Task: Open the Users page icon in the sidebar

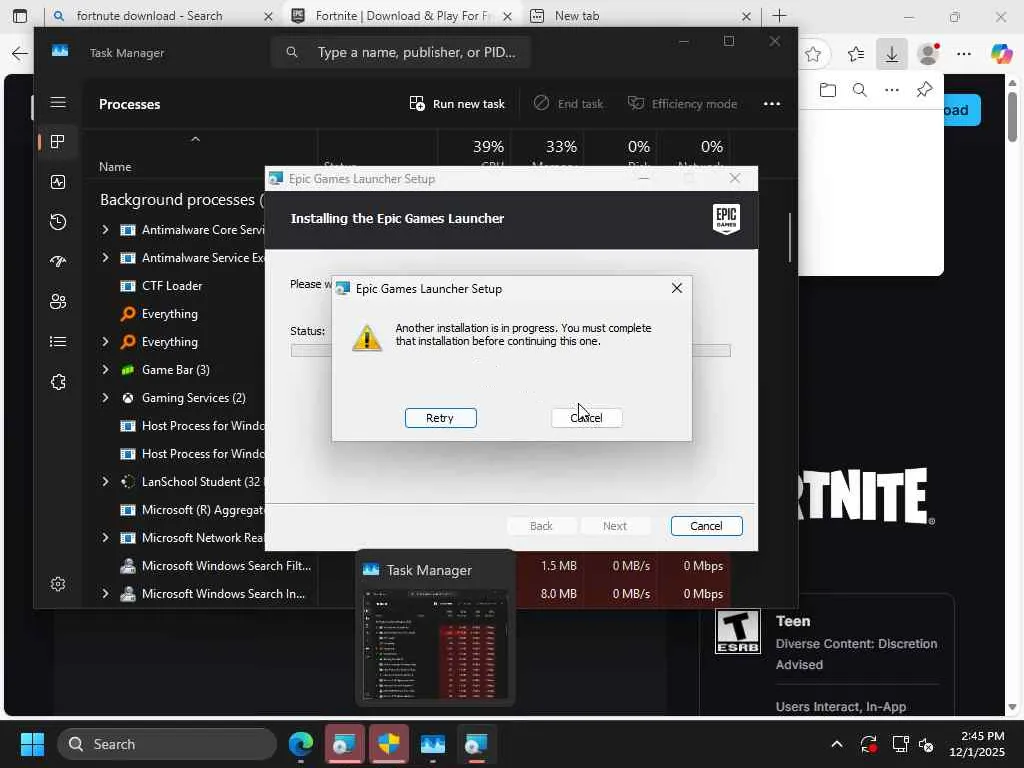Action: point(58,302)
